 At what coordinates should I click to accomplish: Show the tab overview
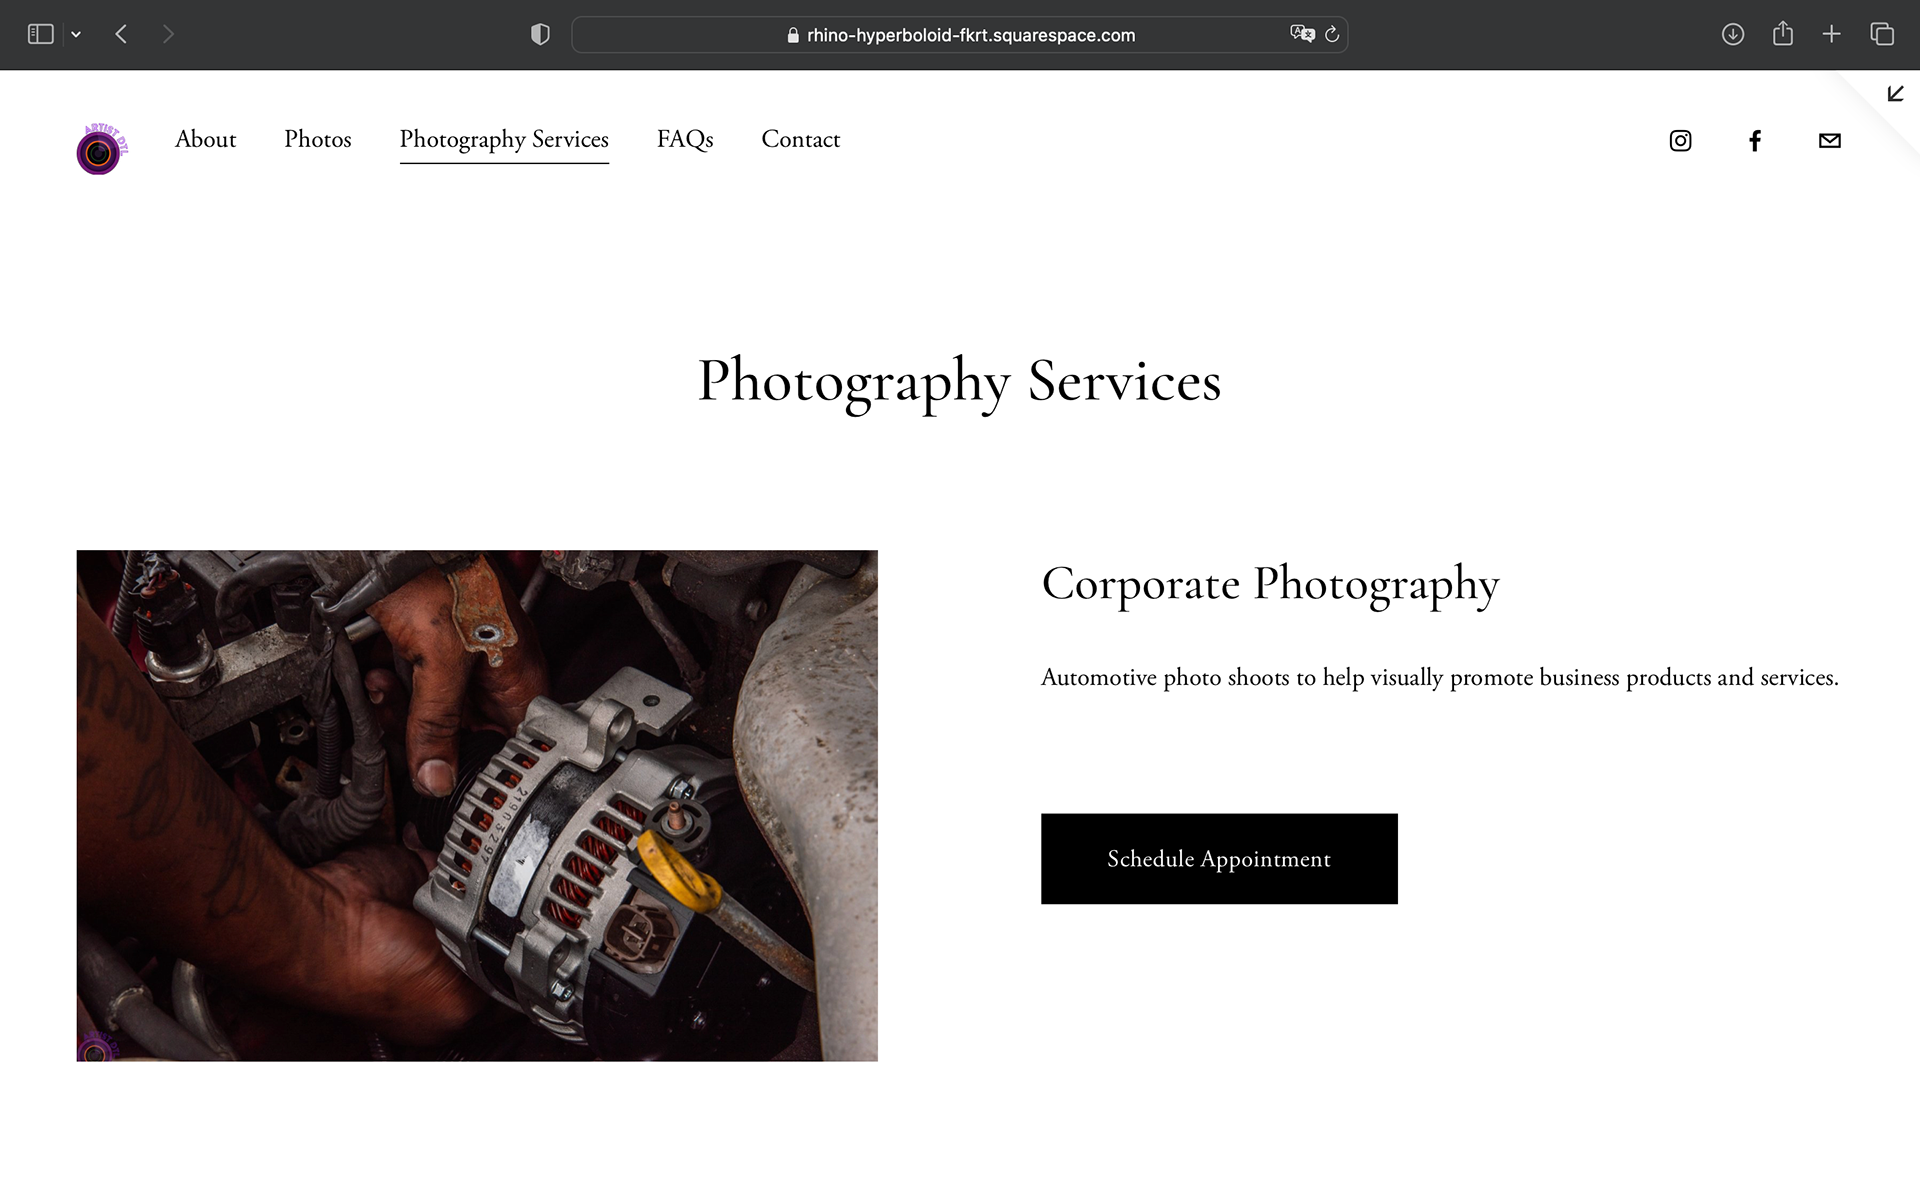(1882, 34)
